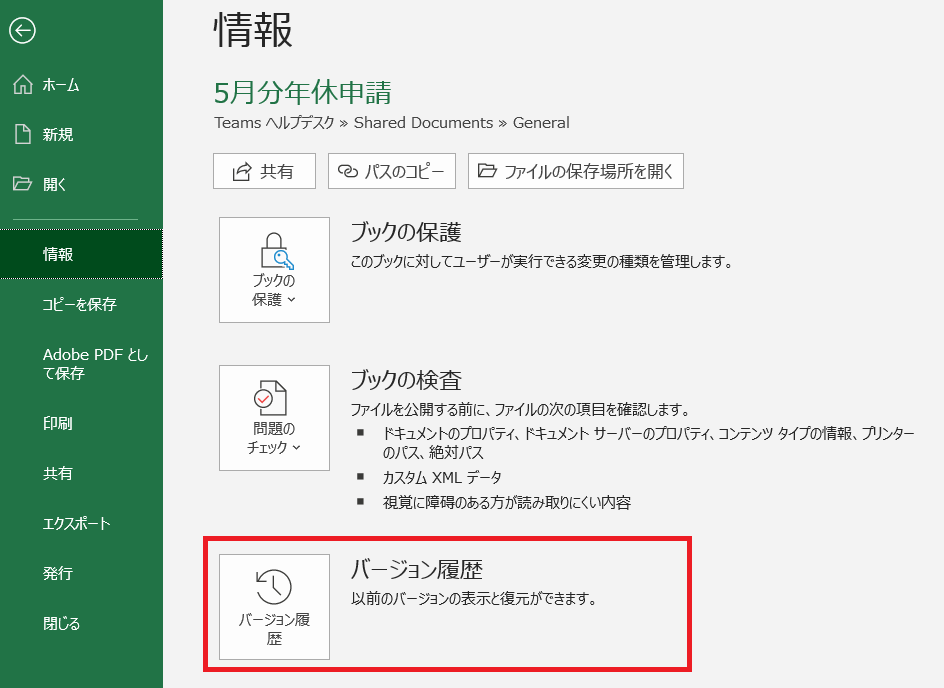The width and height of the screenshot is (944, 688).
Task: Click the カスタム XML データ bullet item
Action: point(442,477)
